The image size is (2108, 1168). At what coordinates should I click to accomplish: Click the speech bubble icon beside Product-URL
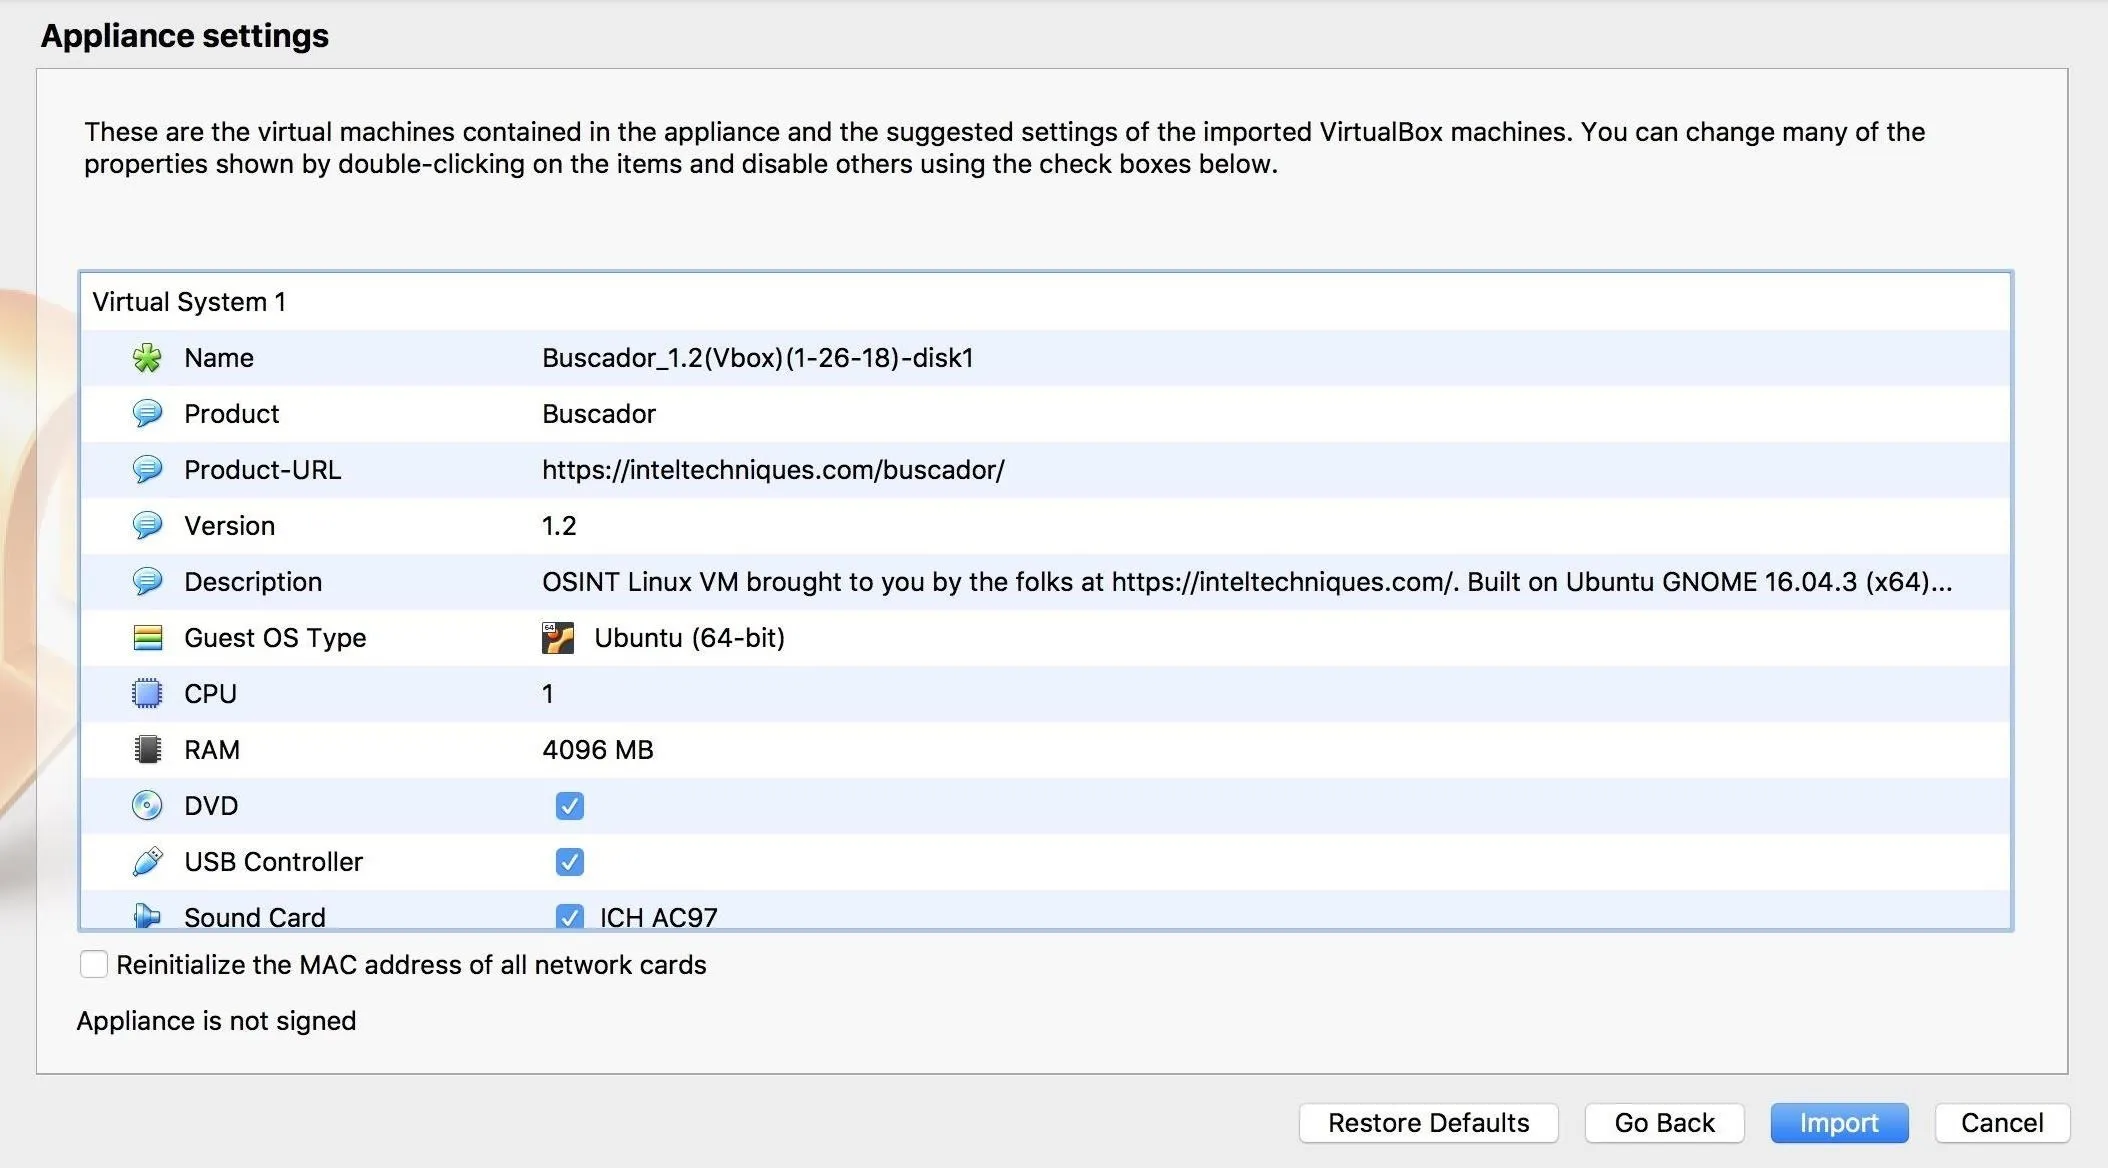[147, 470]
